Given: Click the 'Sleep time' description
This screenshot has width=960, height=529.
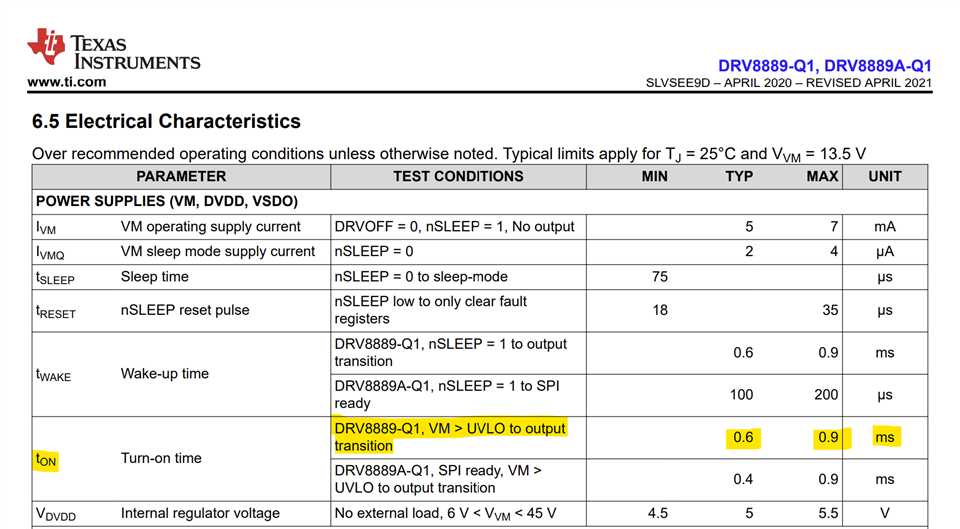Looking at the screenshot, I should click(154, 276).
